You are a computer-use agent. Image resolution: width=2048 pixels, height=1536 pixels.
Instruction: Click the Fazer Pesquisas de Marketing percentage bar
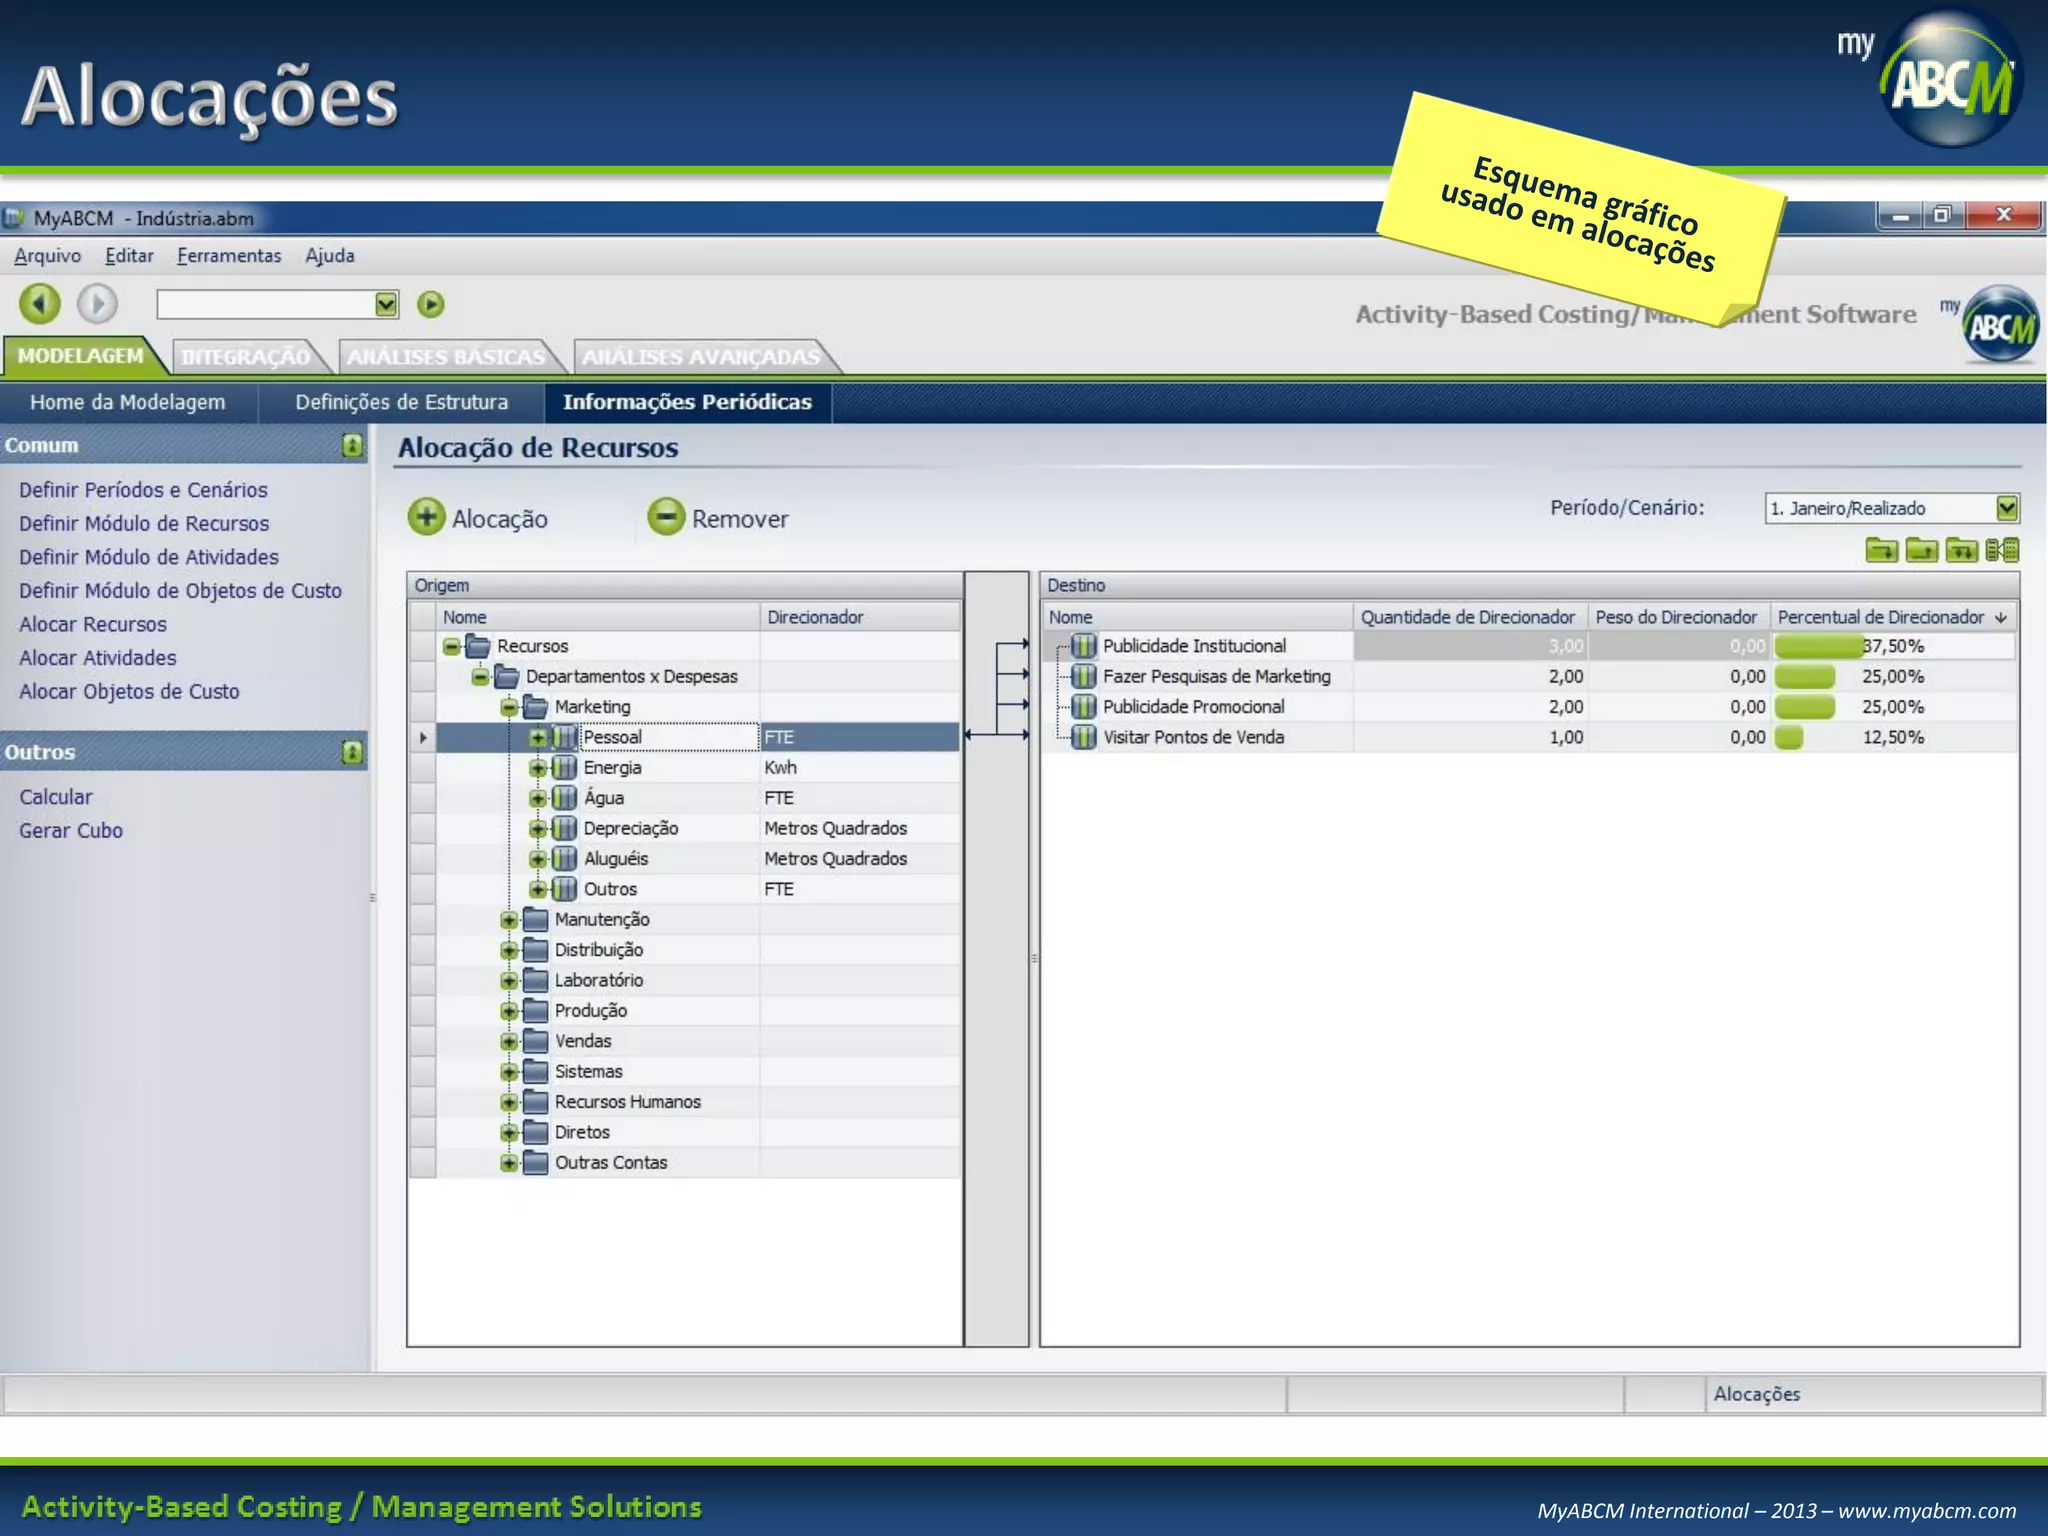(1804, 677)
